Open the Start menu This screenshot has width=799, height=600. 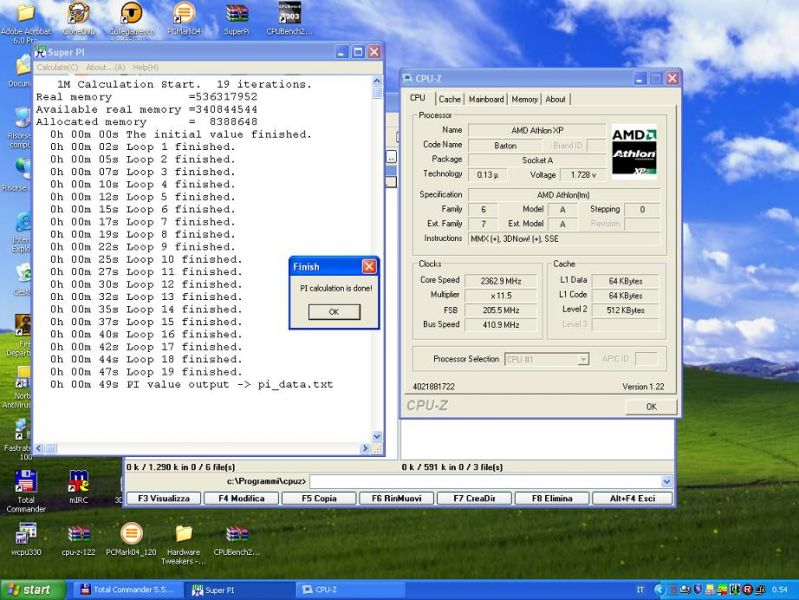click(33, 590)
